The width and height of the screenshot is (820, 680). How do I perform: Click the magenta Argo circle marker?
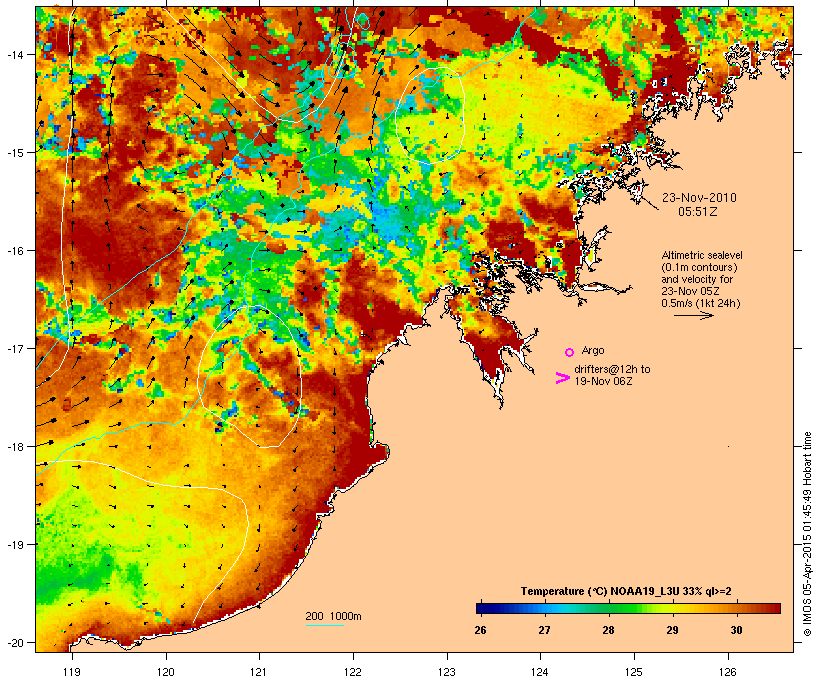[x=570, y=352]
